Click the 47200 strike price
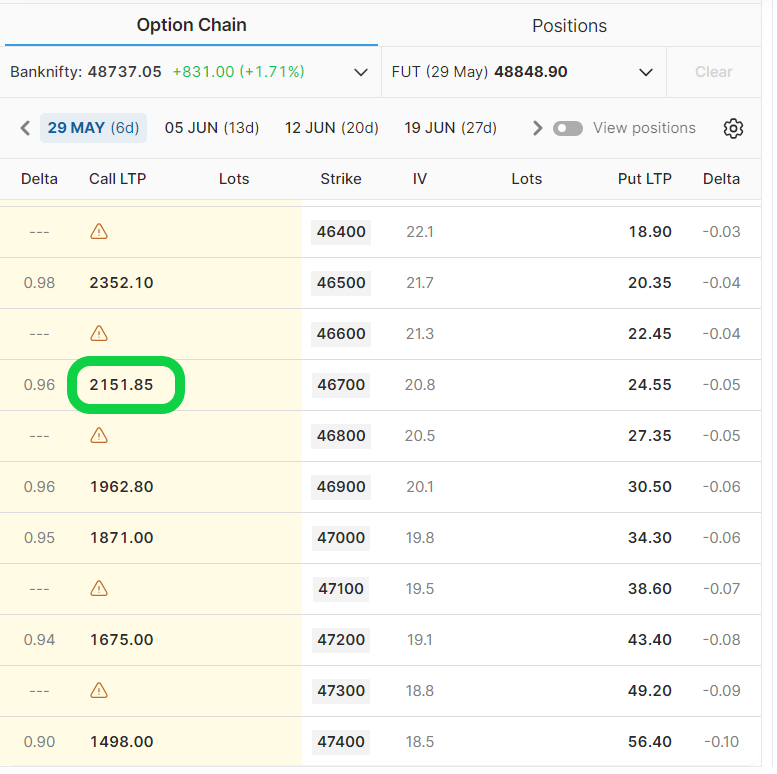The width and height of the screenshot is (777, 774). pyautogui.click(x=341, y=640)
